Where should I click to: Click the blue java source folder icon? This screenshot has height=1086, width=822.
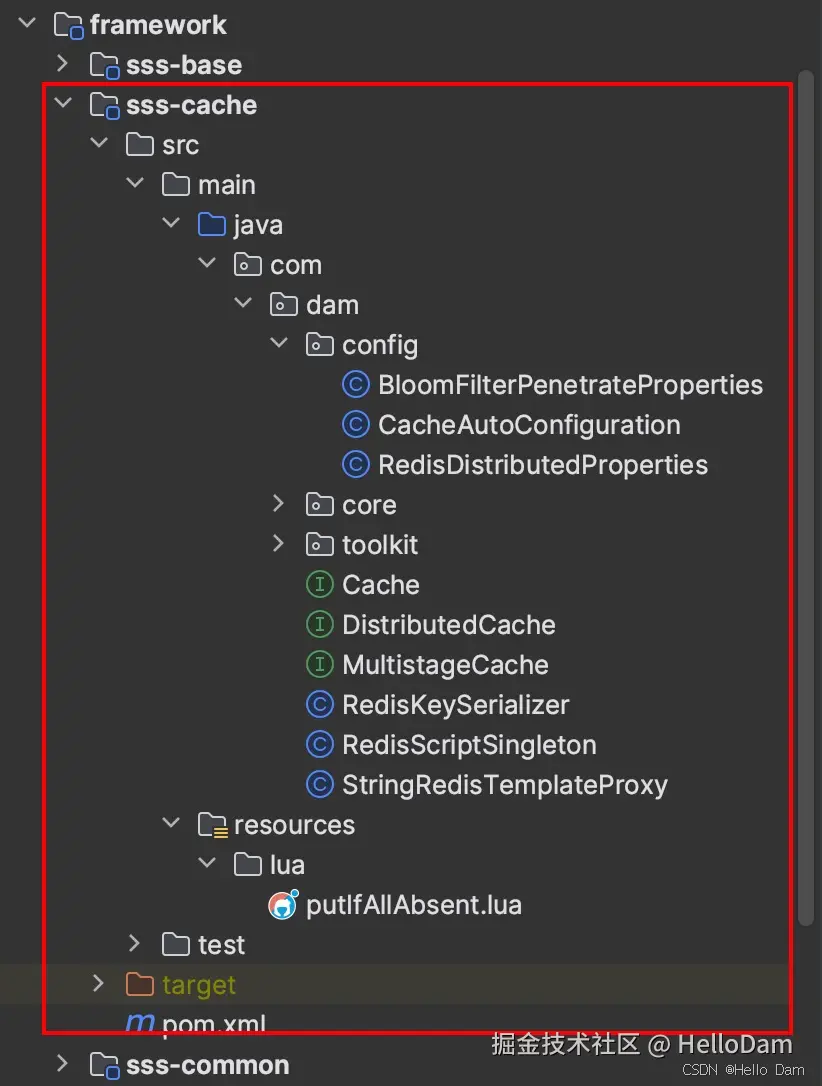point(212,224)
